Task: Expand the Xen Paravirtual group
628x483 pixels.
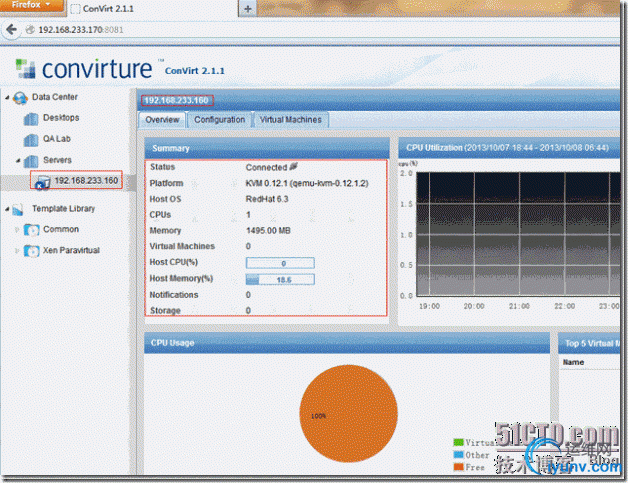Action: point(17,250)
